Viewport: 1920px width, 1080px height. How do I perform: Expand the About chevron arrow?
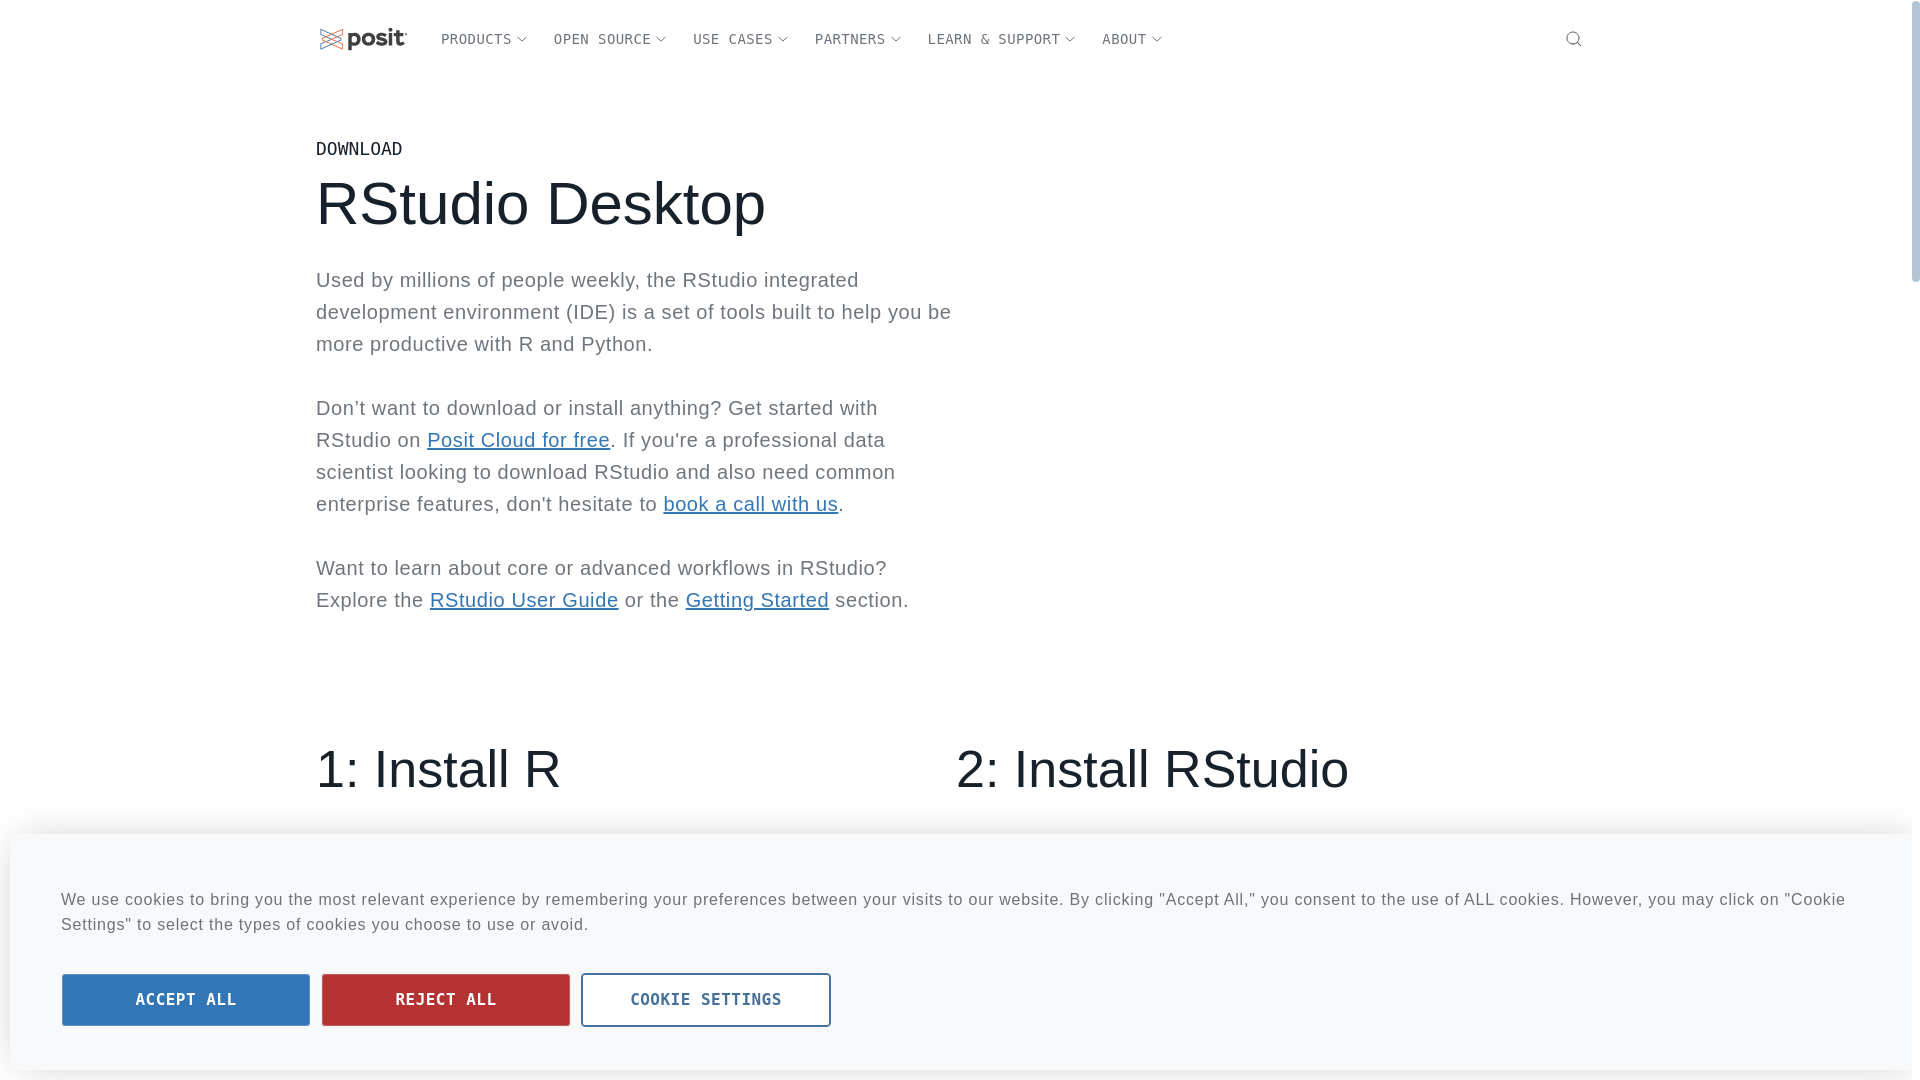click(1157, 40)
